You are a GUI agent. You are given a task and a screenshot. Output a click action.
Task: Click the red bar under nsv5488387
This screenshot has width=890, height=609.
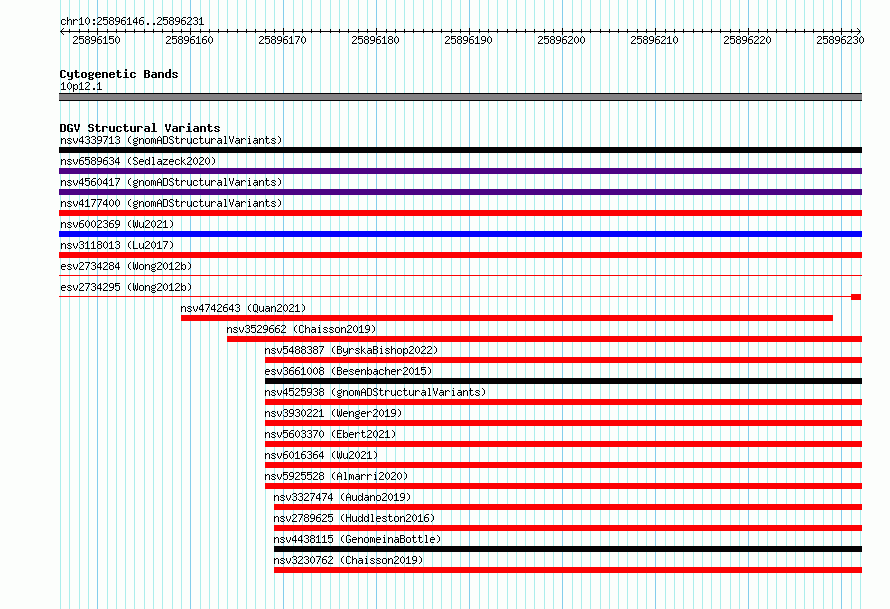(x=564, y=360)
